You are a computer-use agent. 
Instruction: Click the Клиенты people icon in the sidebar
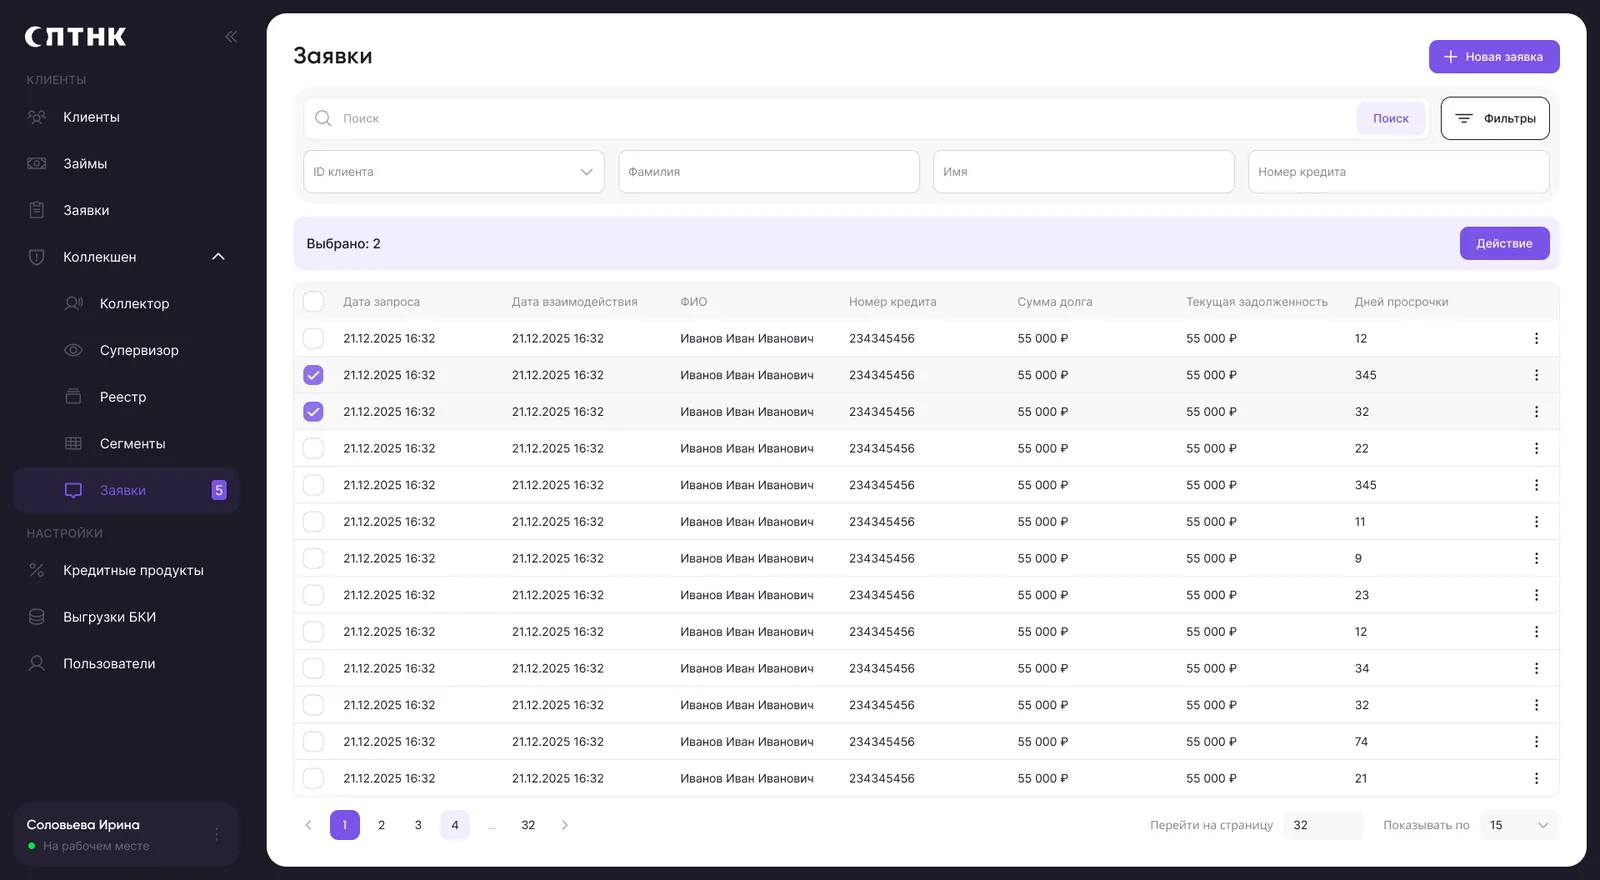click(37, 117)
